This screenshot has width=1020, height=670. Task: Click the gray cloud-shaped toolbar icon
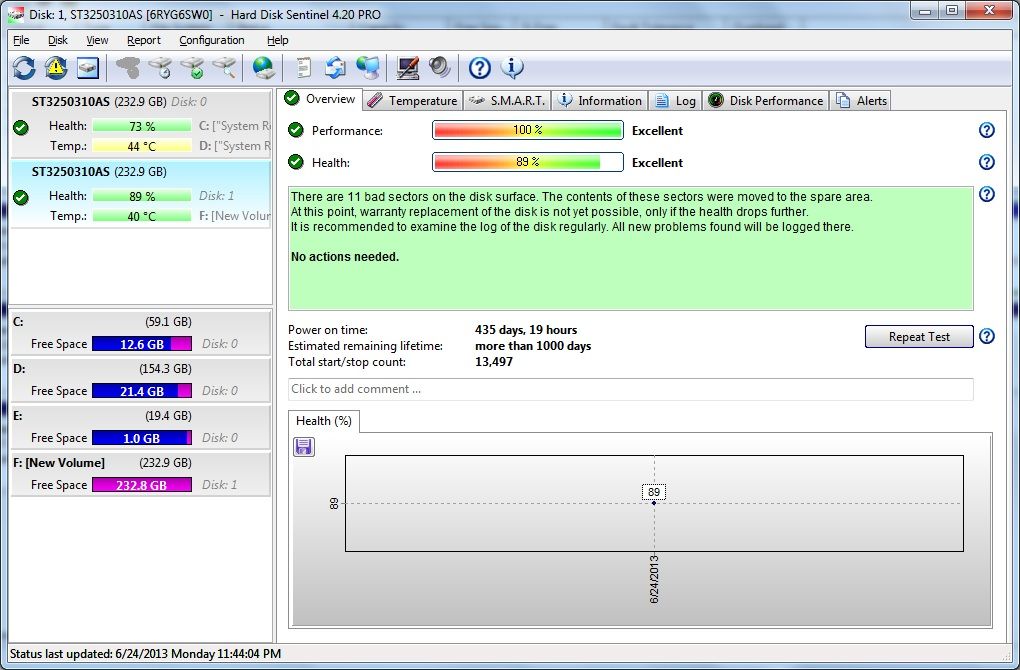coord(128,68)
